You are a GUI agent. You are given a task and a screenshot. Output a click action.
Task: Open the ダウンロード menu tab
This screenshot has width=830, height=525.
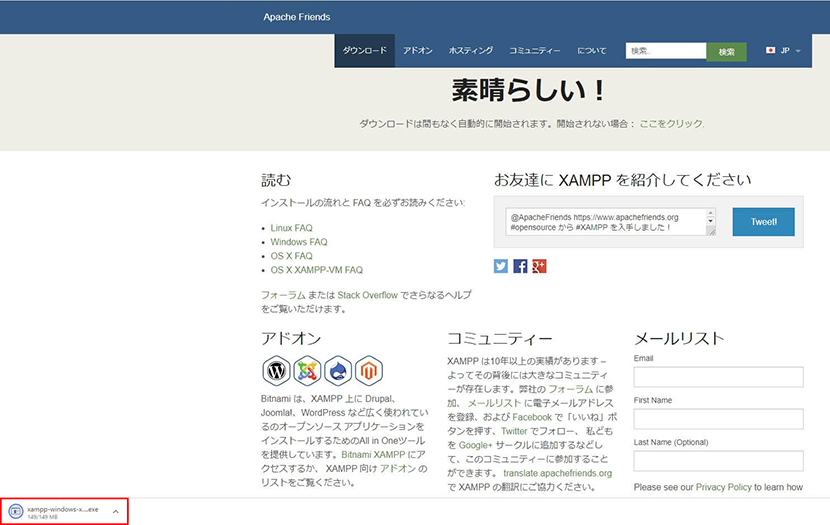coord(365,51)
